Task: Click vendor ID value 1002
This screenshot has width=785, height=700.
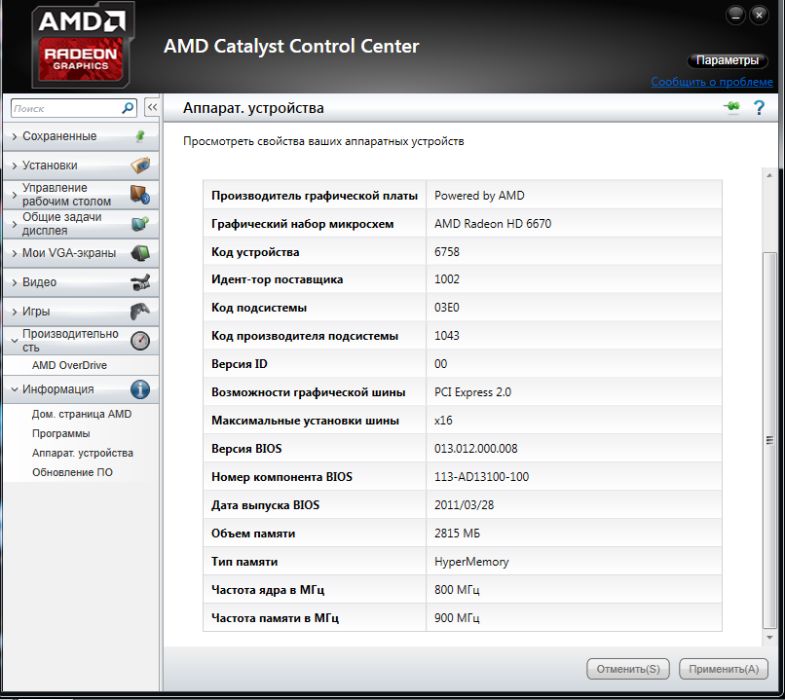Action: pyautogui.click(x=447, y=279)
